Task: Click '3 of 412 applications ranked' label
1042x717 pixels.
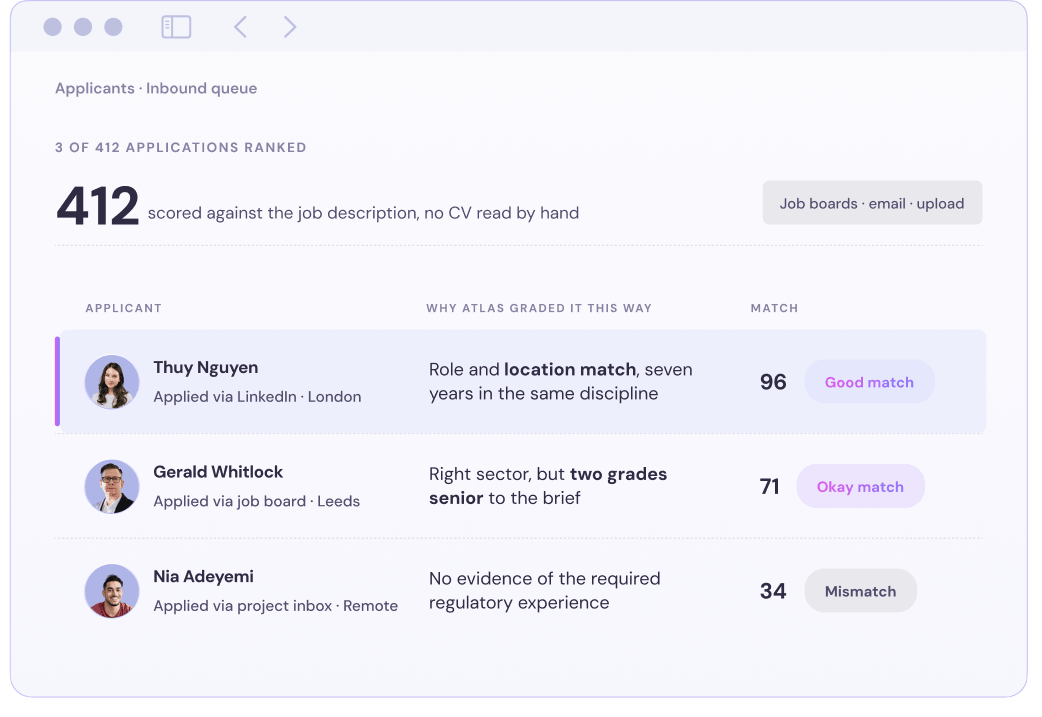Action: pos(181,148)
